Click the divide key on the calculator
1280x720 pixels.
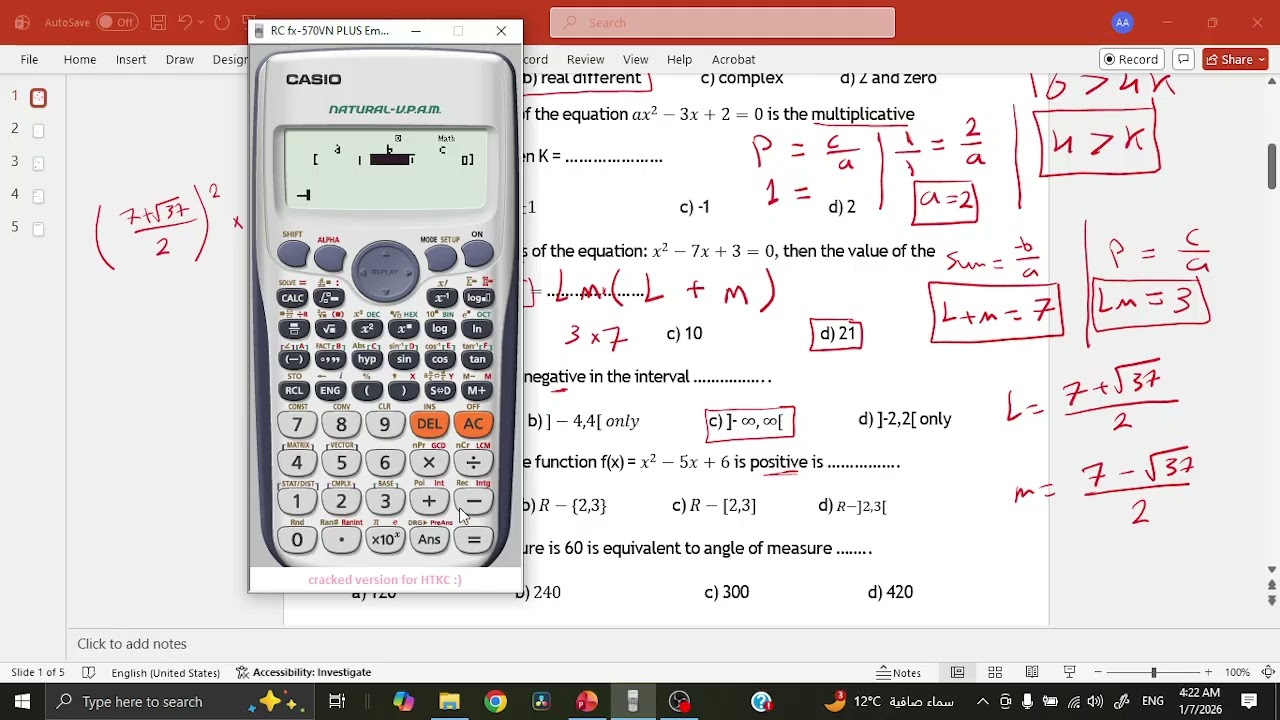(473, 463)
